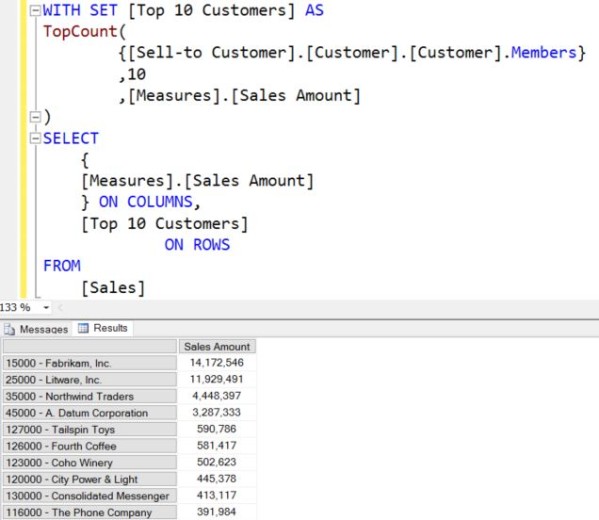599x520 pixels.
Task: Click the 590,786 sales value cell
Action: [217, 429]
